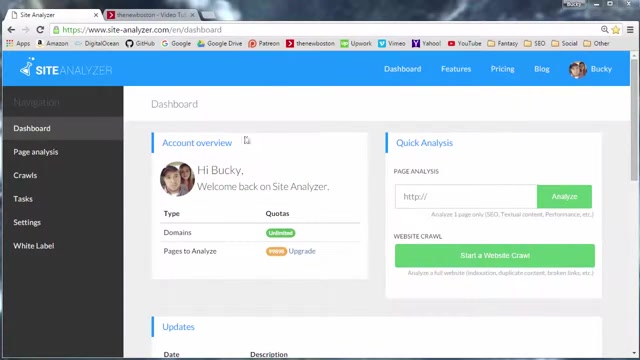This screenshot has height=360, width=640.
Task: Click the browser forward arrow
Action: tap(25, 30)
